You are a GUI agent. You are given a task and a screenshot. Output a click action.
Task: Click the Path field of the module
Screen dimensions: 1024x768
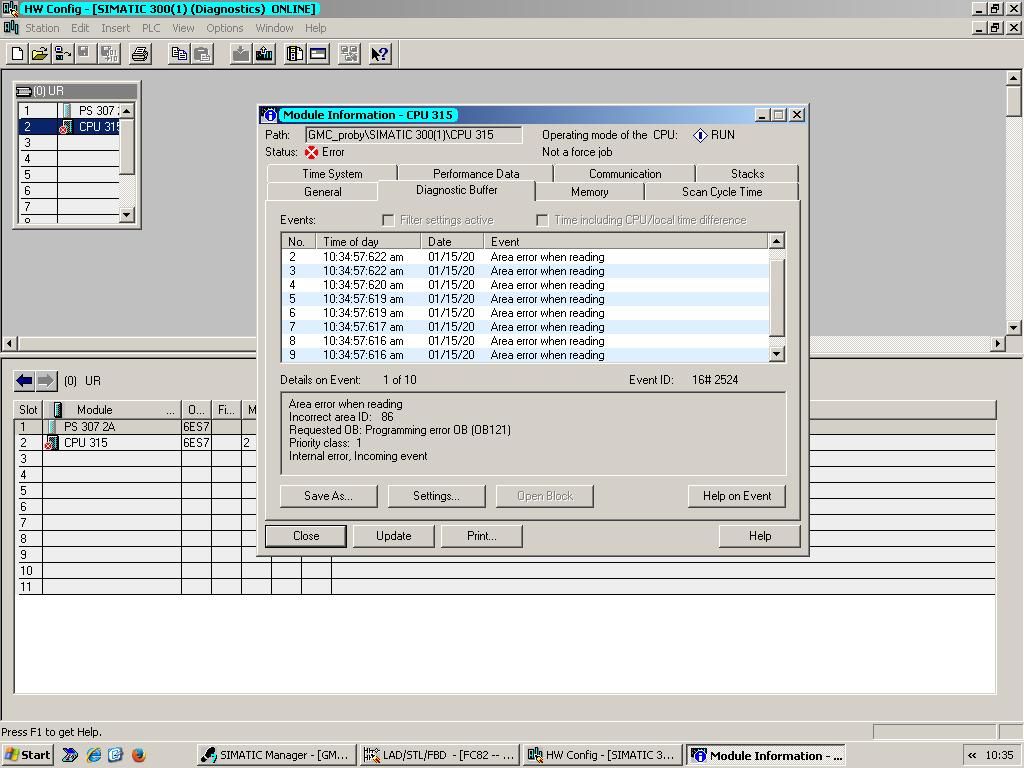[x=413, y=135]
